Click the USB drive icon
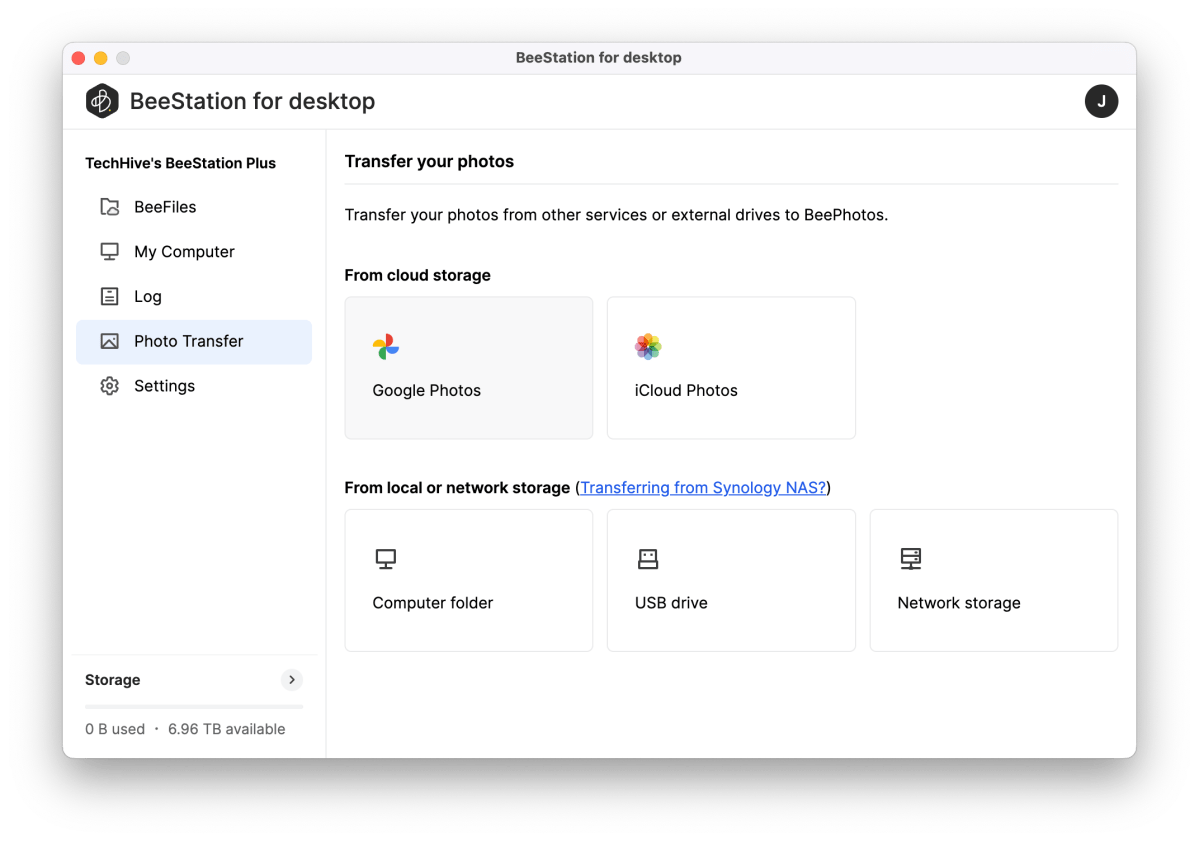 (x=648, y=559)
